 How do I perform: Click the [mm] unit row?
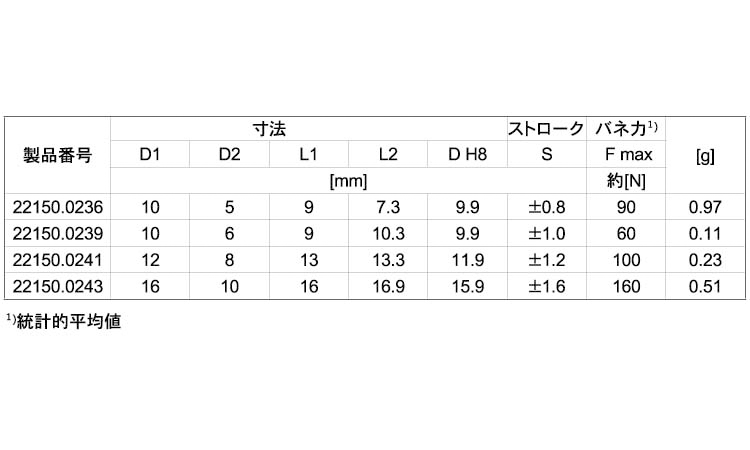point(347,181)
